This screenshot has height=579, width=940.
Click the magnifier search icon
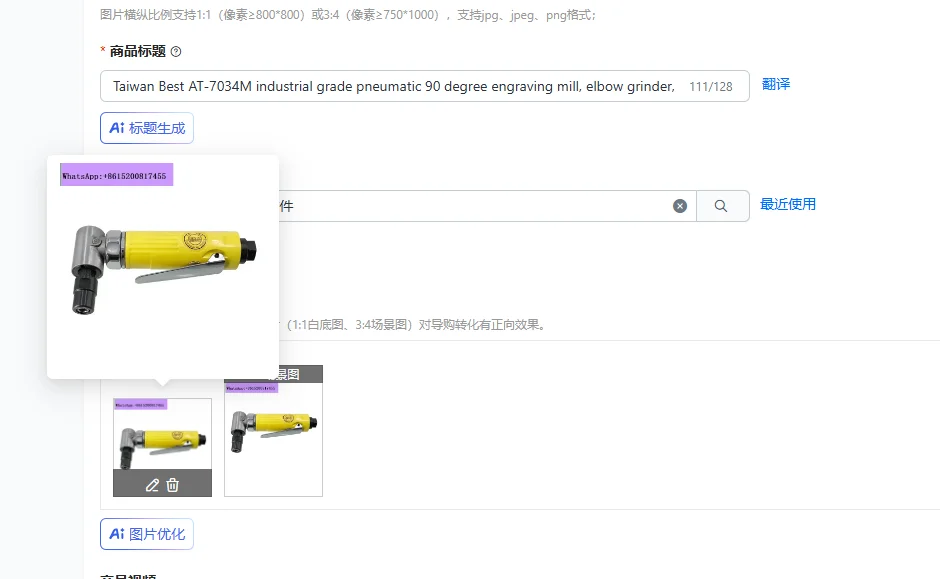point(721,206)
